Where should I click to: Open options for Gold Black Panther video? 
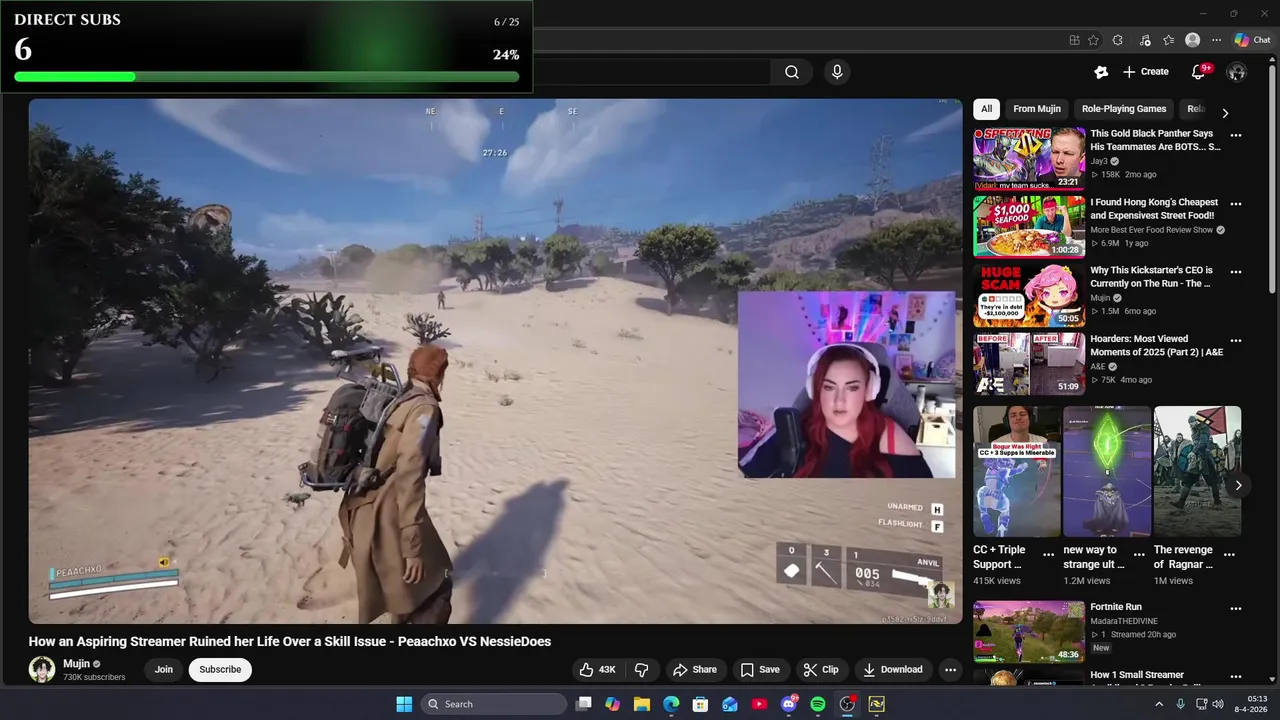pyautogui.click(x=1236, y=135)
